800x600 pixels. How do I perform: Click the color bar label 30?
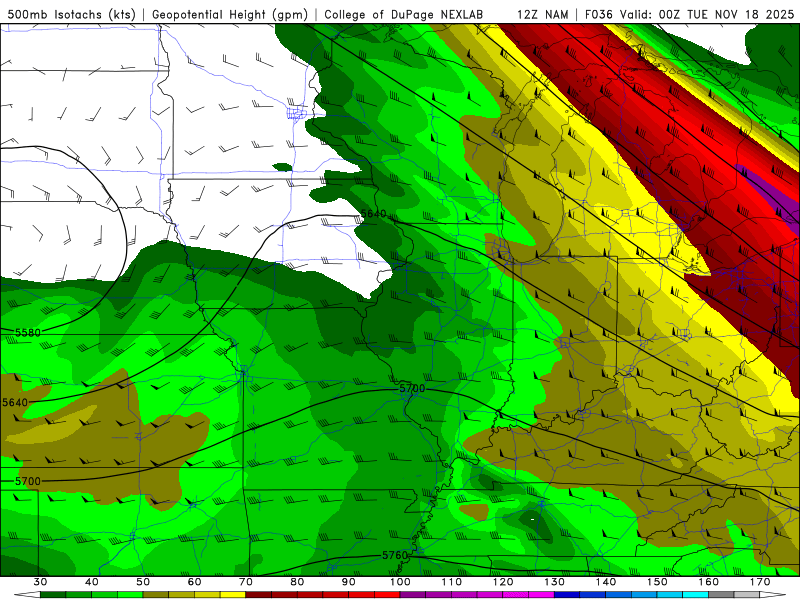pyautogui.click(x=40, y=582)
